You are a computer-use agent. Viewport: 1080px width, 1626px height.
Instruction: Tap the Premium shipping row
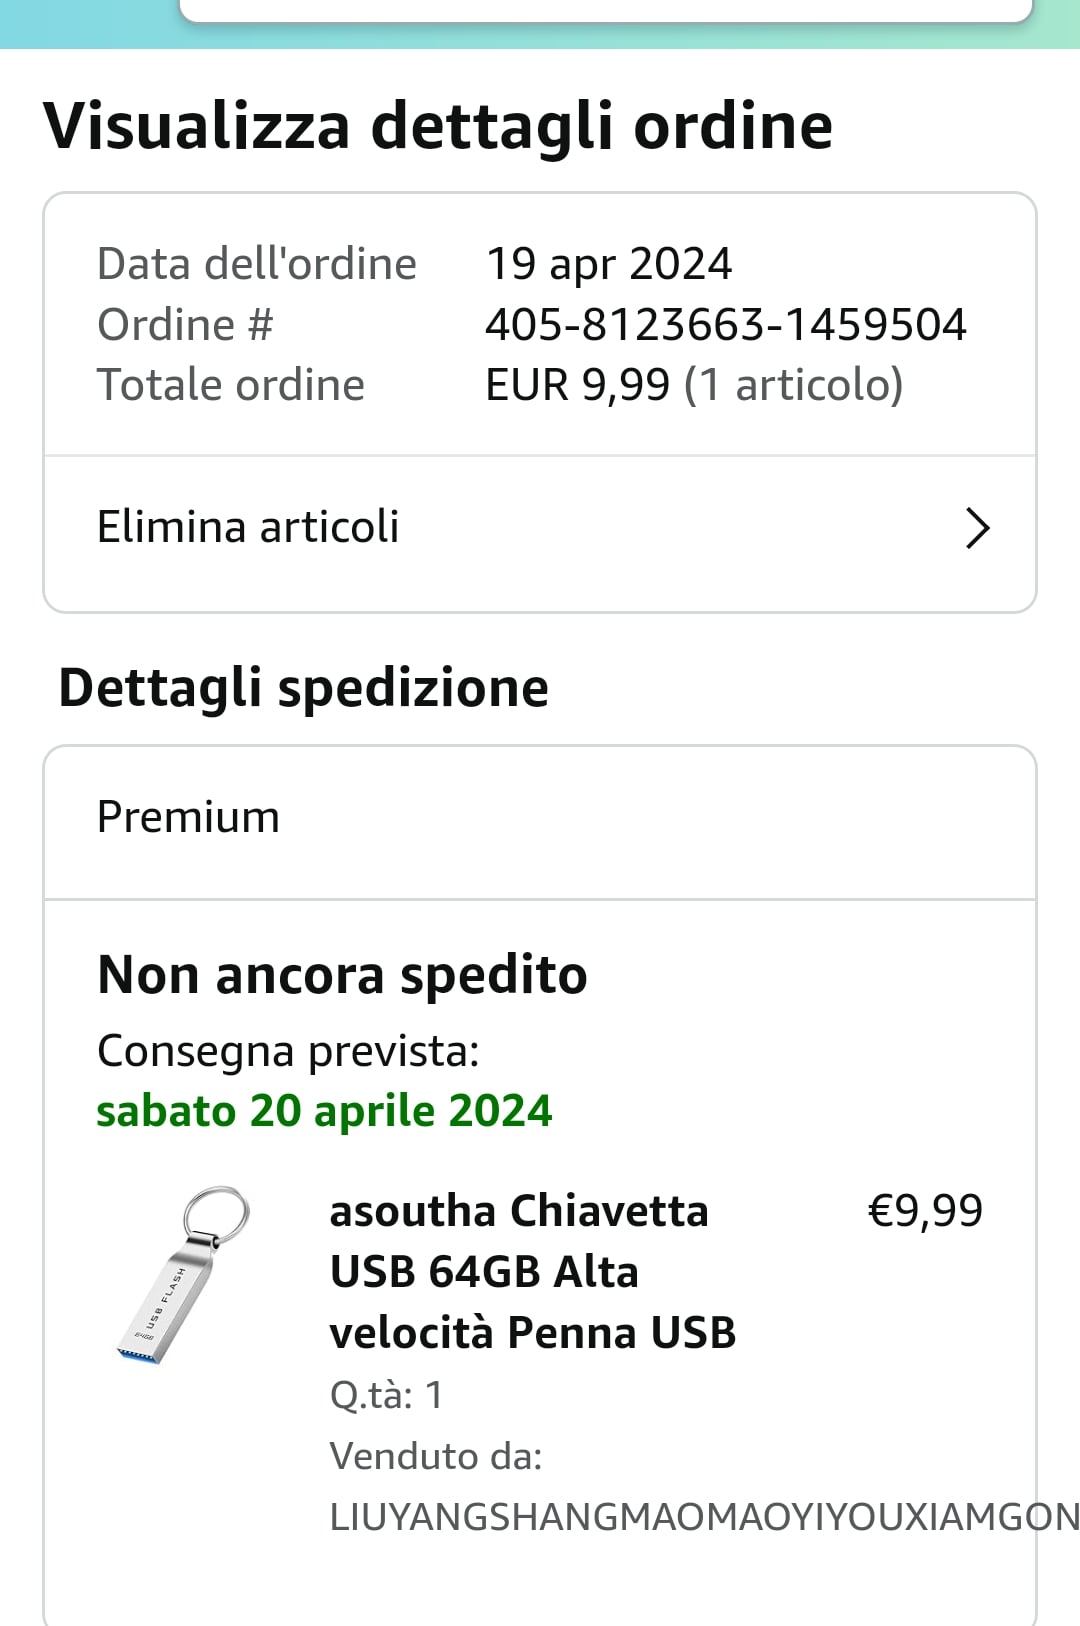pos(188,817)
